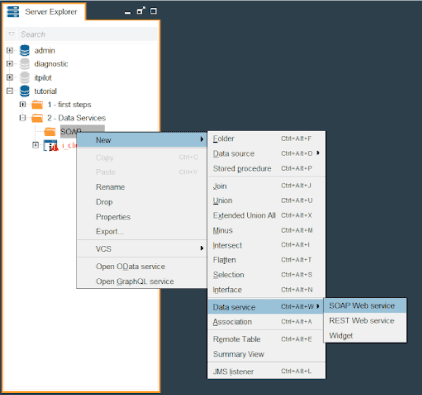Image resolution: width=422 pixels, height=395 pixels.
Task: Create a new Join view
Action: click(x=266, y=186)
